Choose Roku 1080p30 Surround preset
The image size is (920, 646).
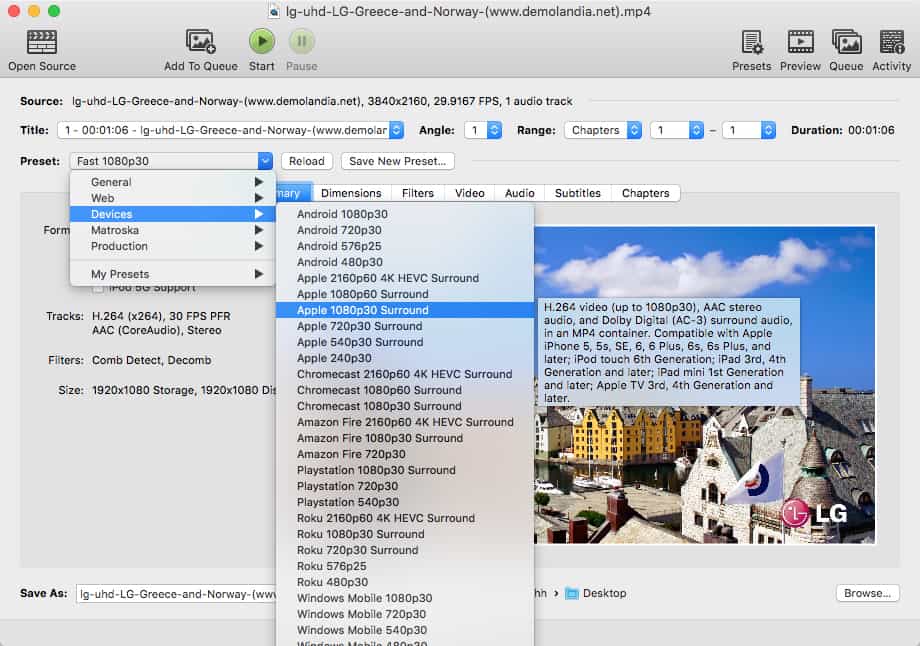tap(405, 534)
